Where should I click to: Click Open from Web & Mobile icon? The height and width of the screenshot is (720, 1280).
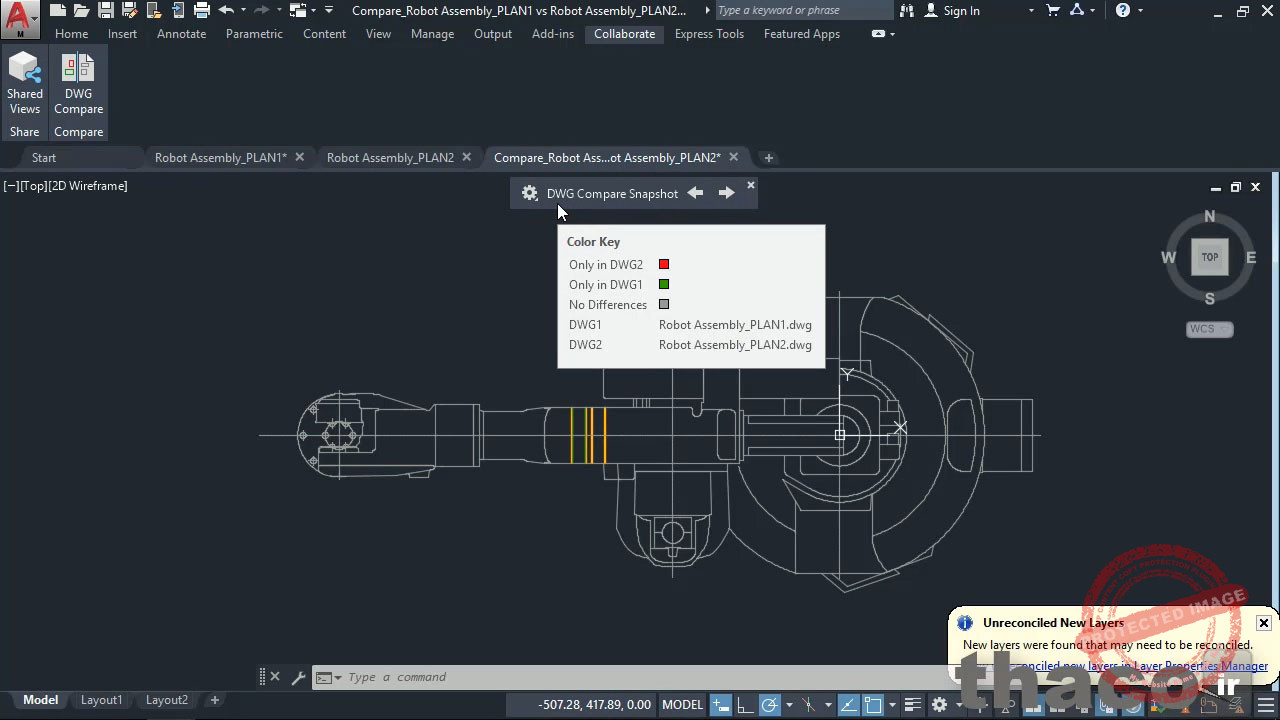(x=153, y=11)
